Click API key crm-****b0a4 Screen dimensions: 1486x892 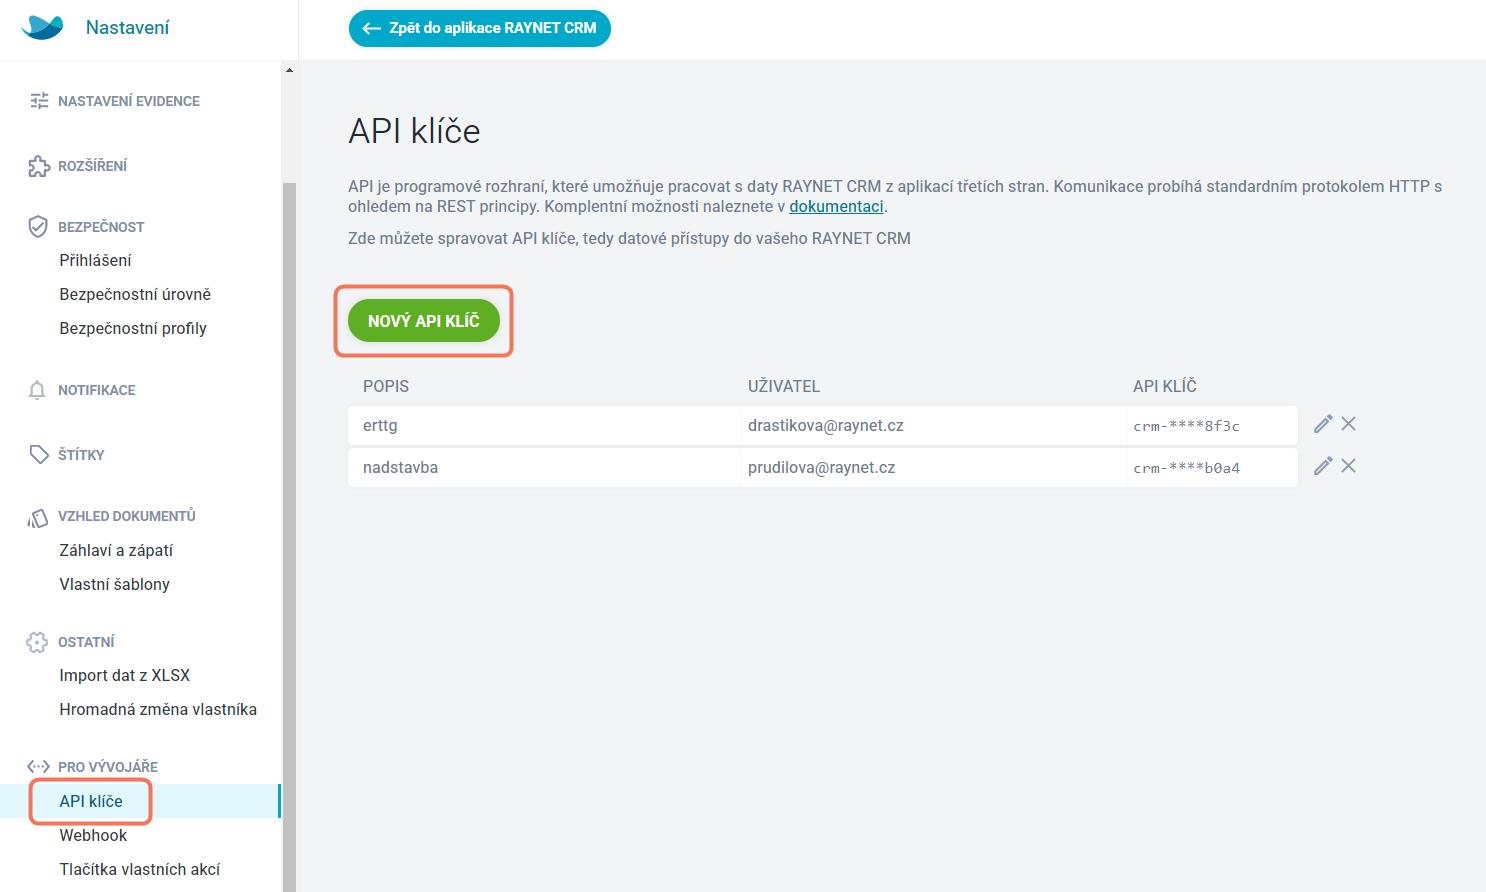1211,468
